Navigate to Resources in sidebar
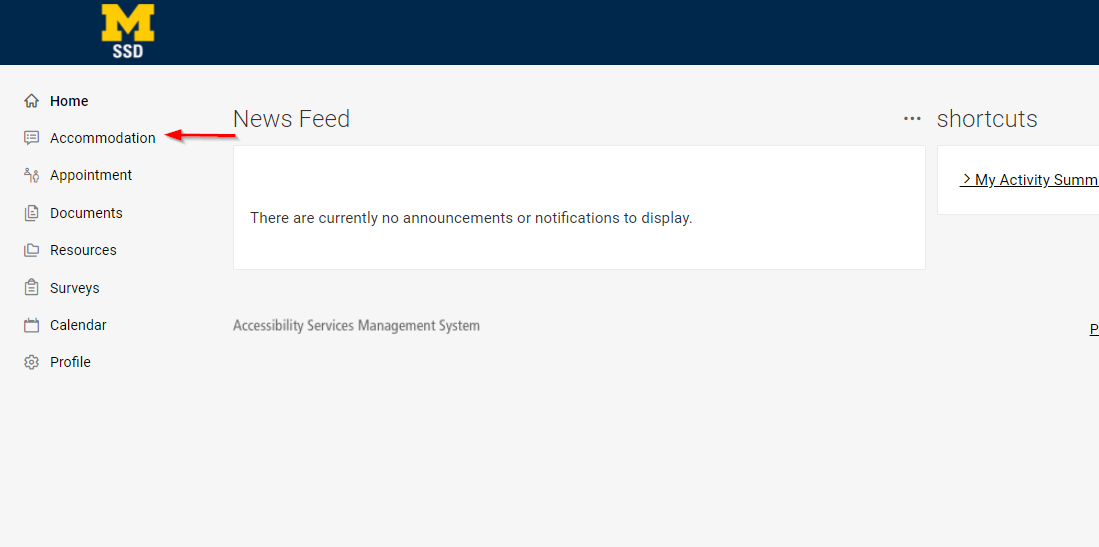The width and height of the screenshot is (1099, 547). coord(83,250)
